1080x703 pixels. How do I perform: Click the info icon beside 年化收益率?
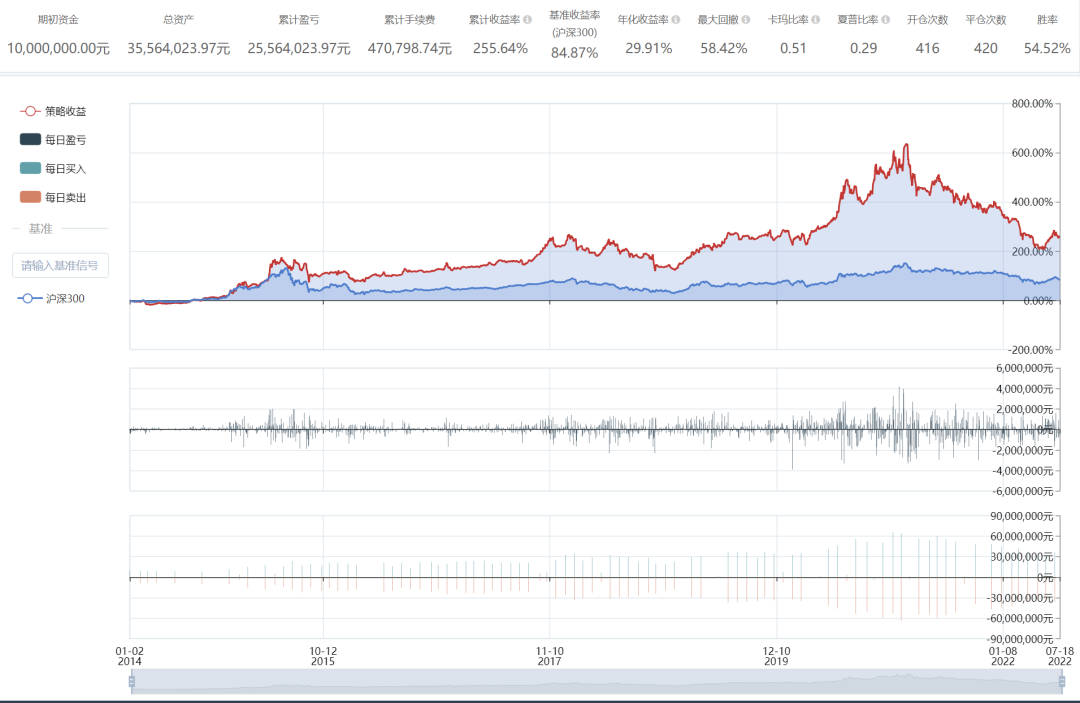pos(676,19)
